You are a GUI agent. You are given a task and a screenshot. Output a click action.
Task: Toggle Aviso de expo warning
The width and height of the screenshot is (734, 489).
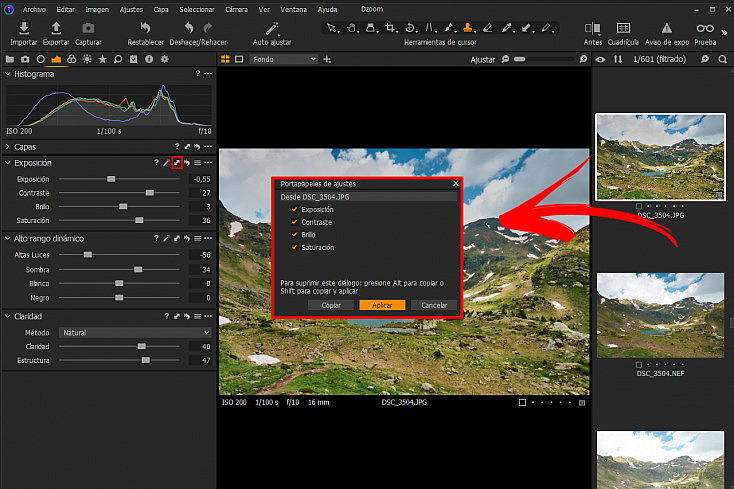coord(667,29)
